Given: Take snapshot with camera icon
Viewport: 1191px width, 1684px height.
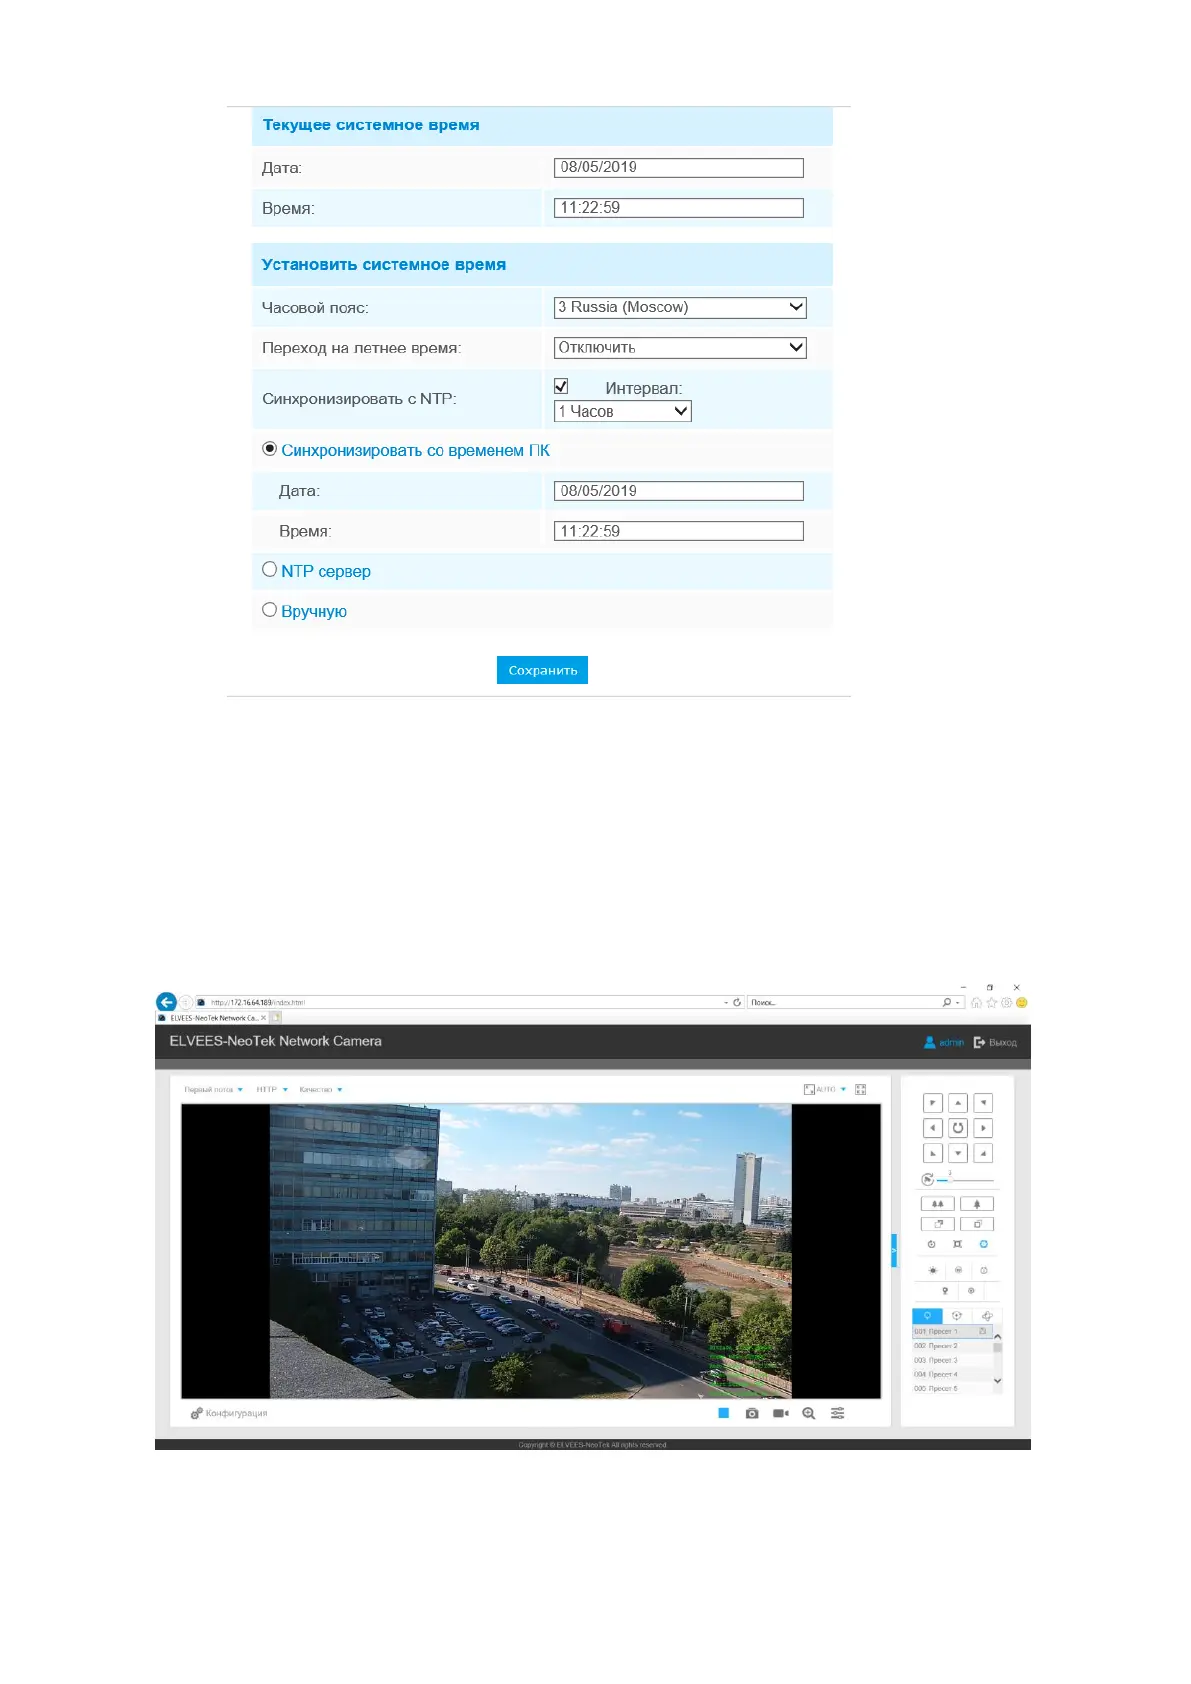Looking at the screenshot, I should click(x=752, y=1413).
